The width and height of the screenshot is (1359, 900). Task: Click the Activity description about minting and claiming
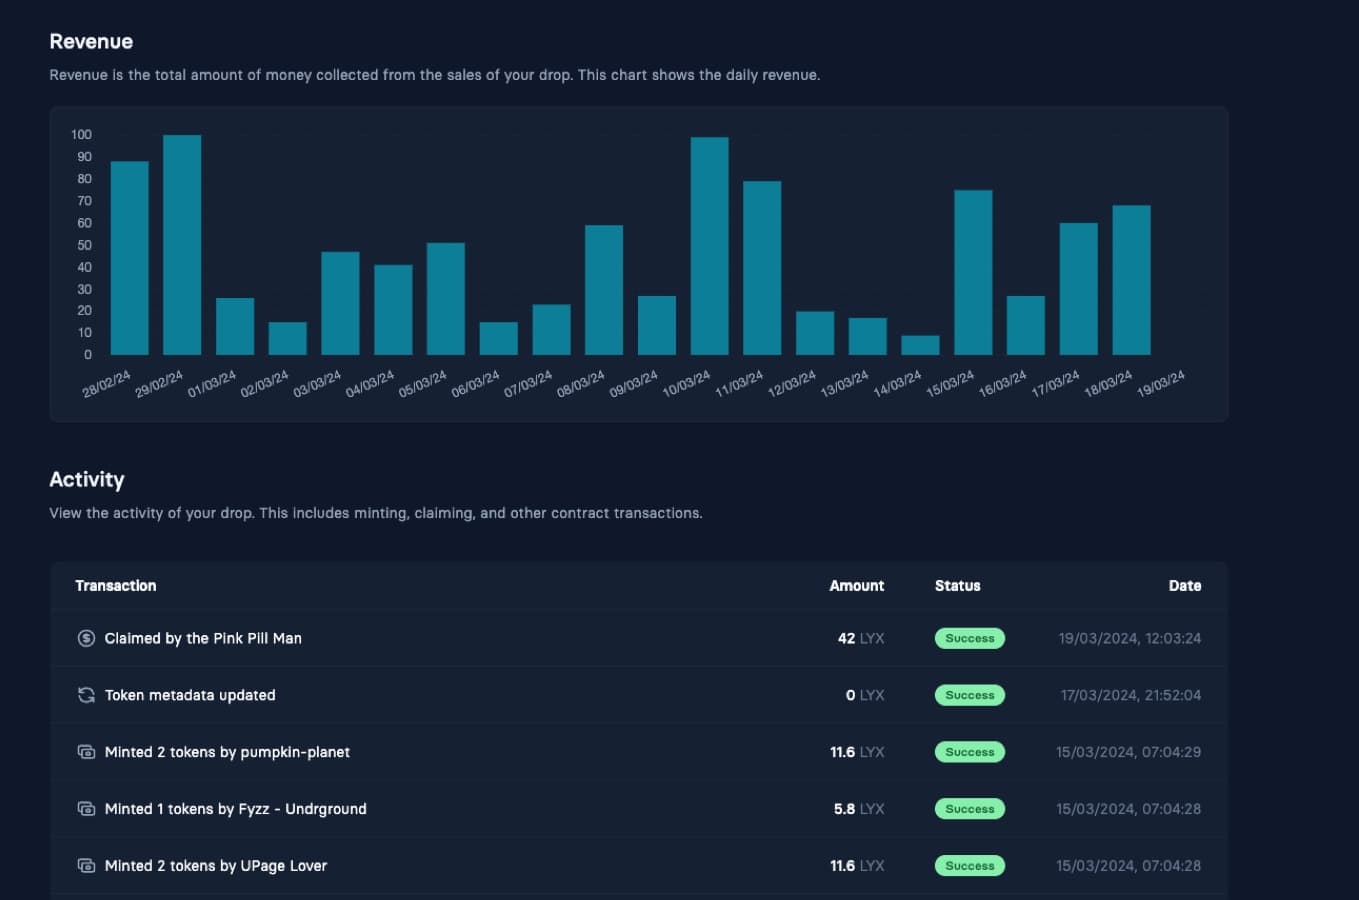pyautogui.click(x=376, y=513)
